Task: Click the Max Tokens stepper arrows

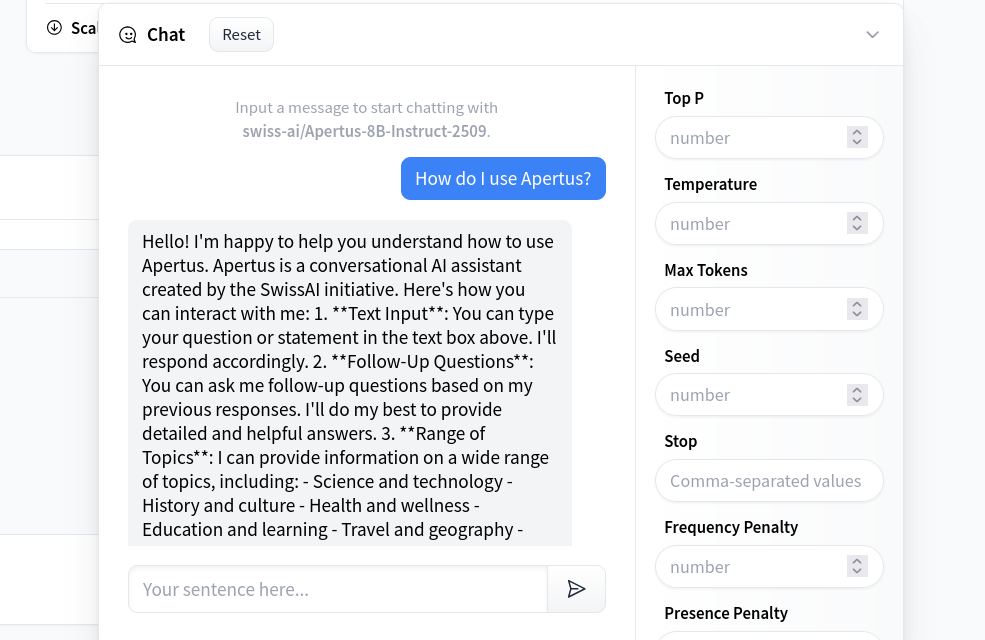Action: click(x=857, y=310)
